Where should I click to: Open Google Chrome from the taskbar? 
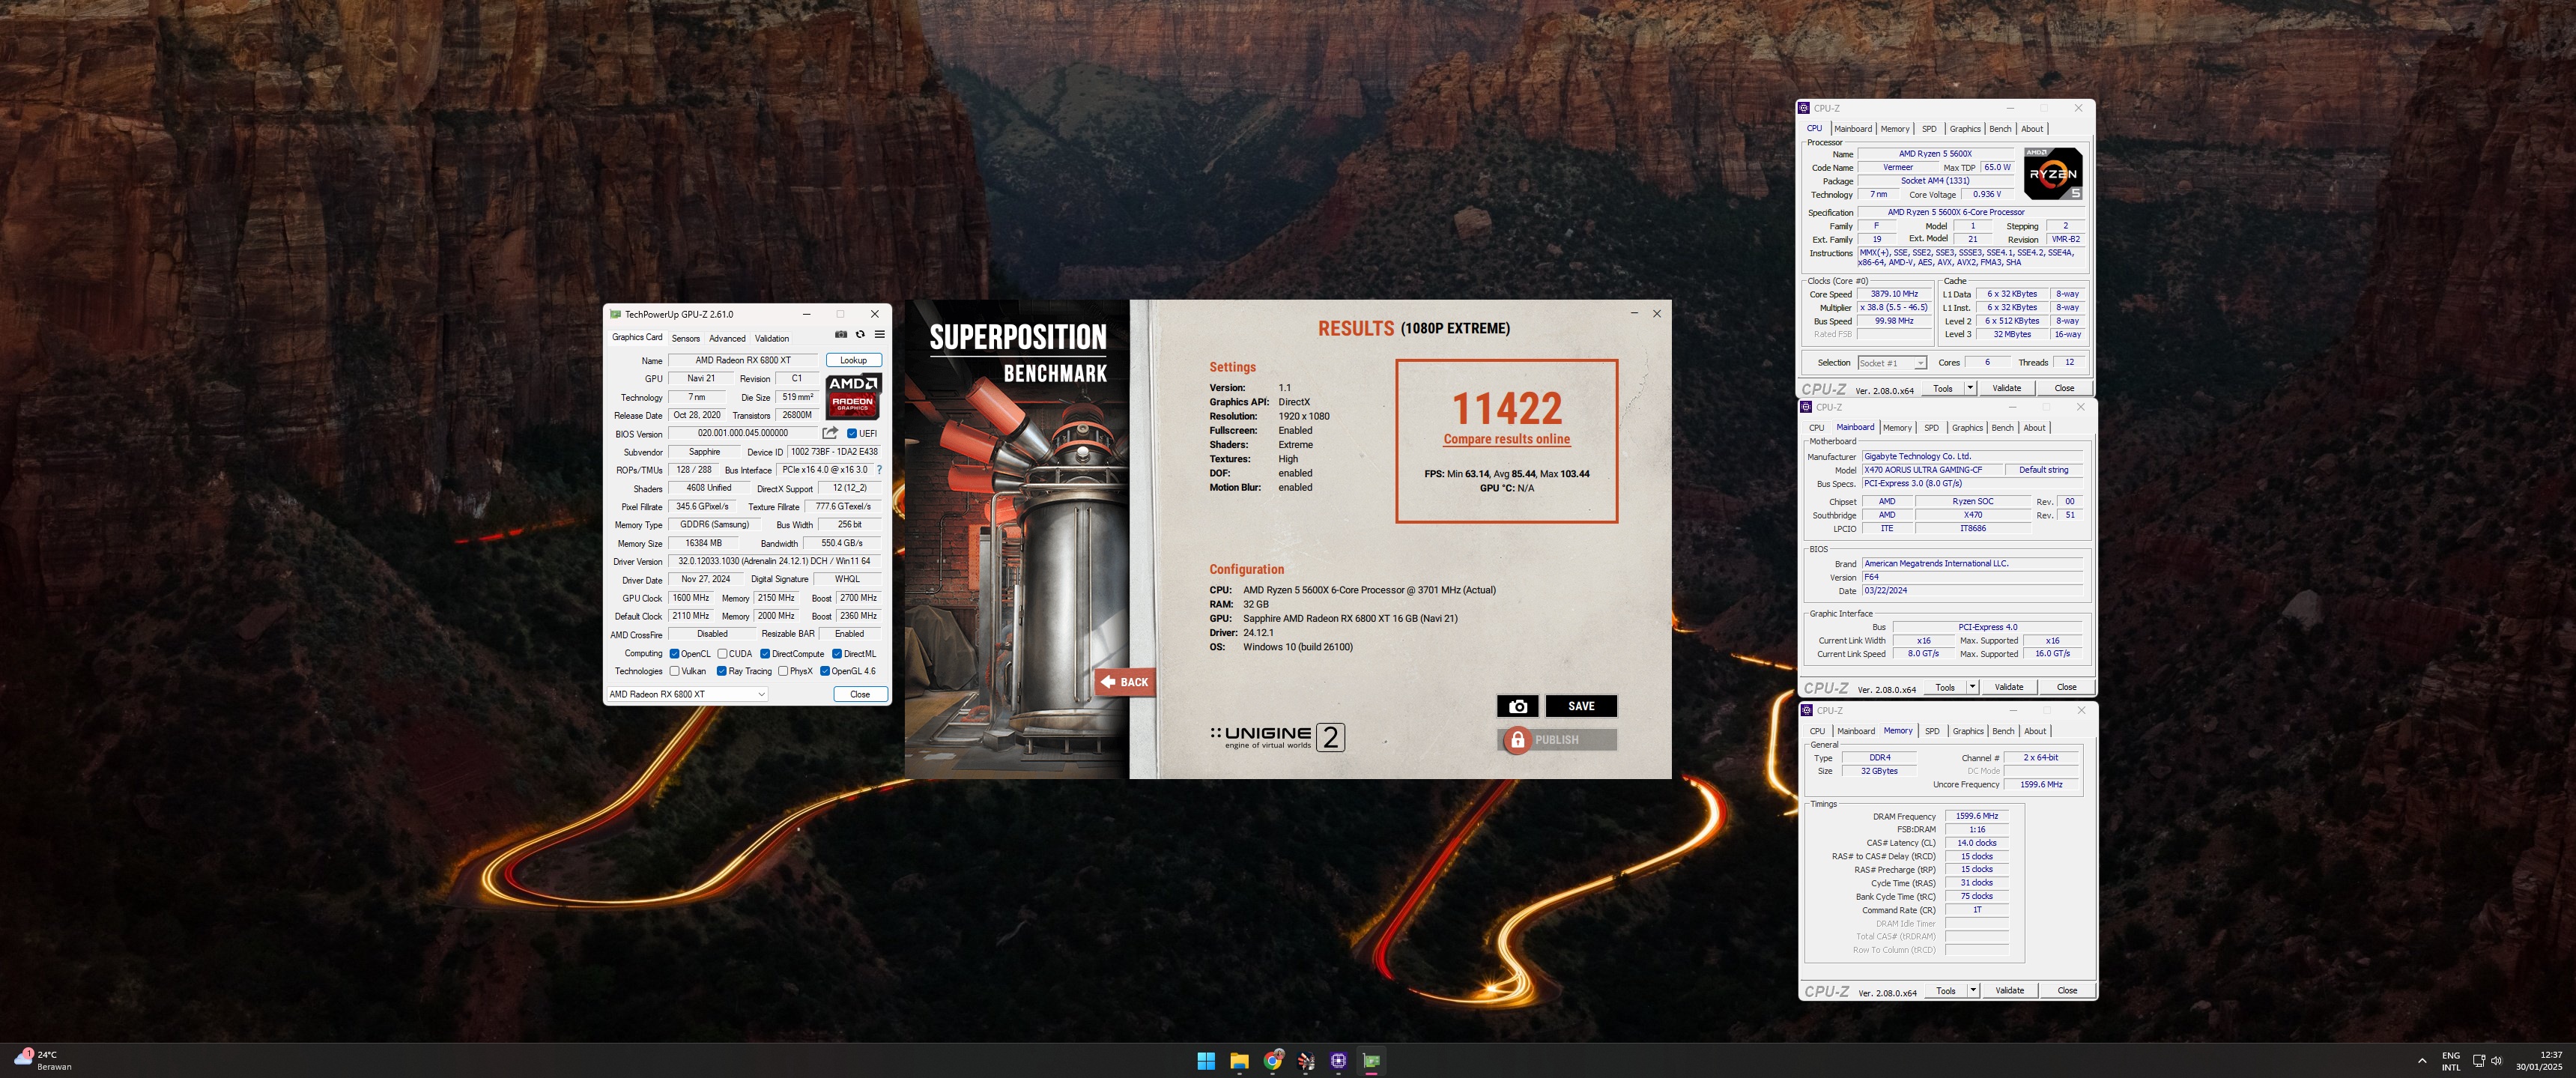1272,1061
